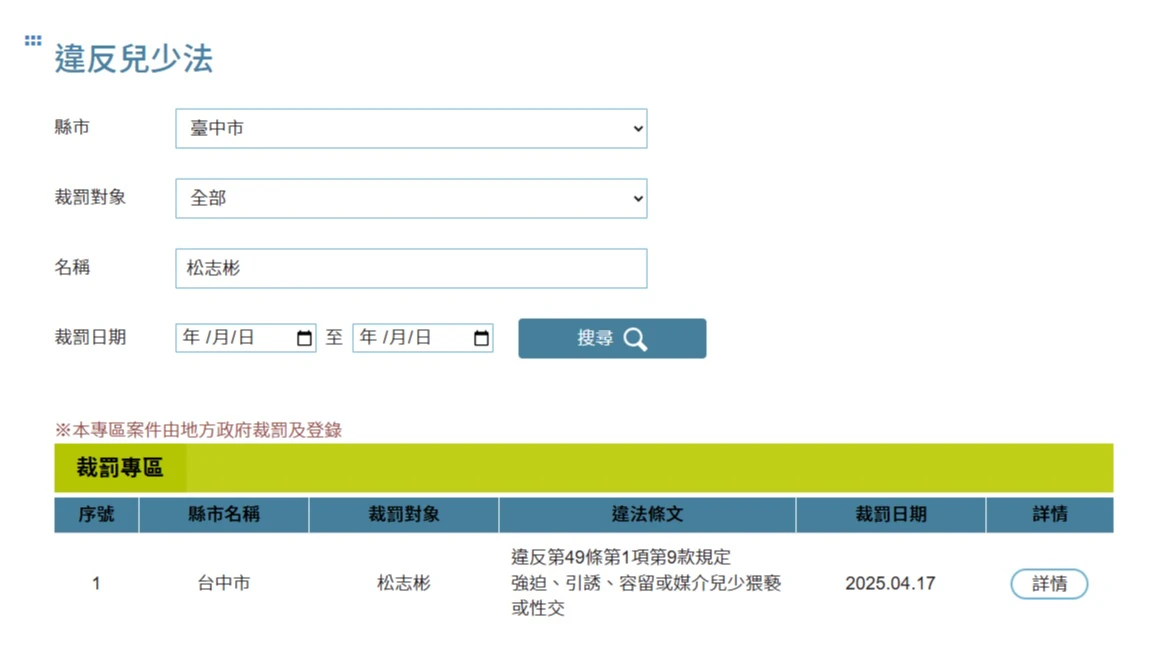This screenshot has width=1171, height=667.
Task: Focus the end date field after 至
Action: click(x=410, y=338)
